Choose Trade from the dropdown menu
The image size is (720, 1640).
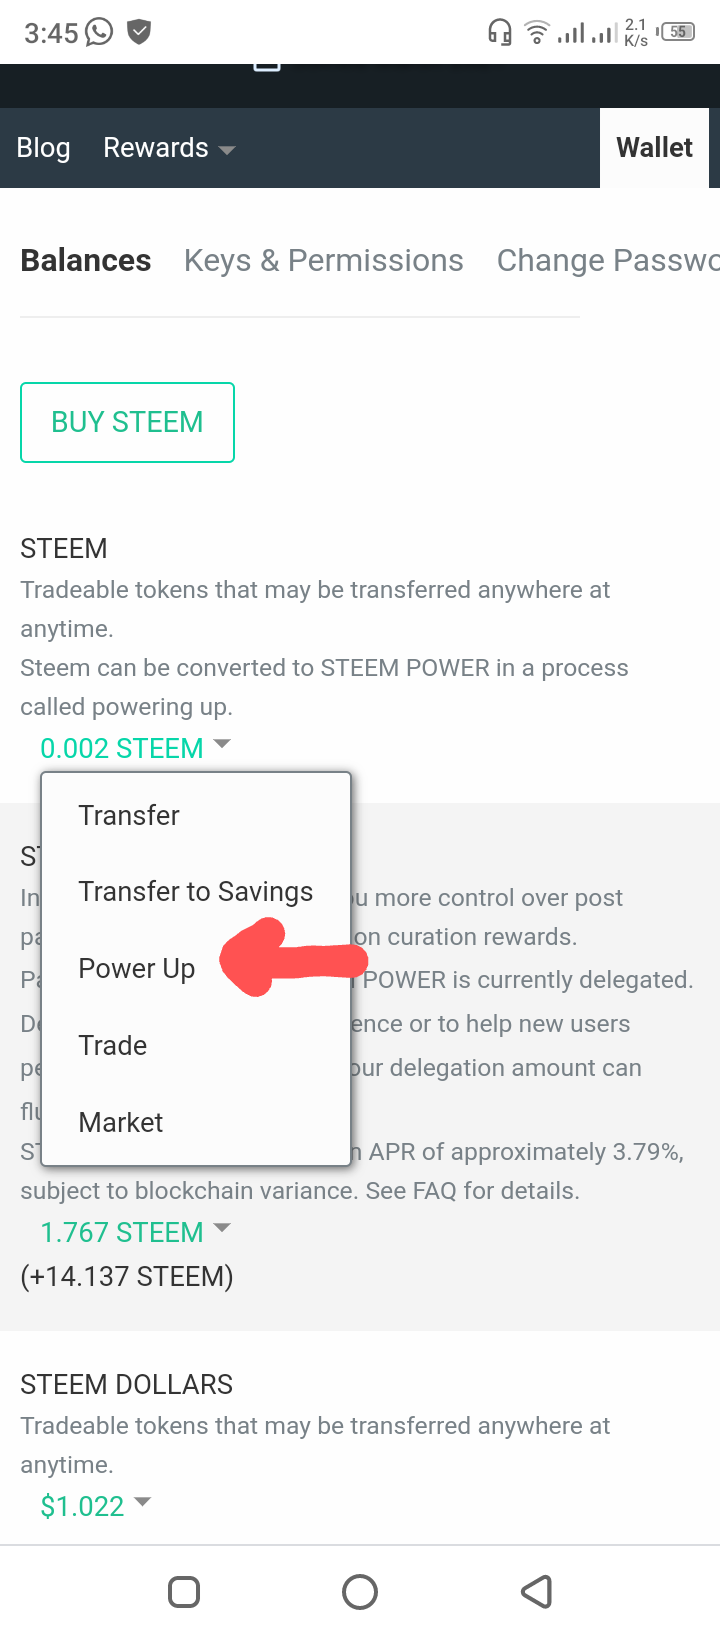113,1045
